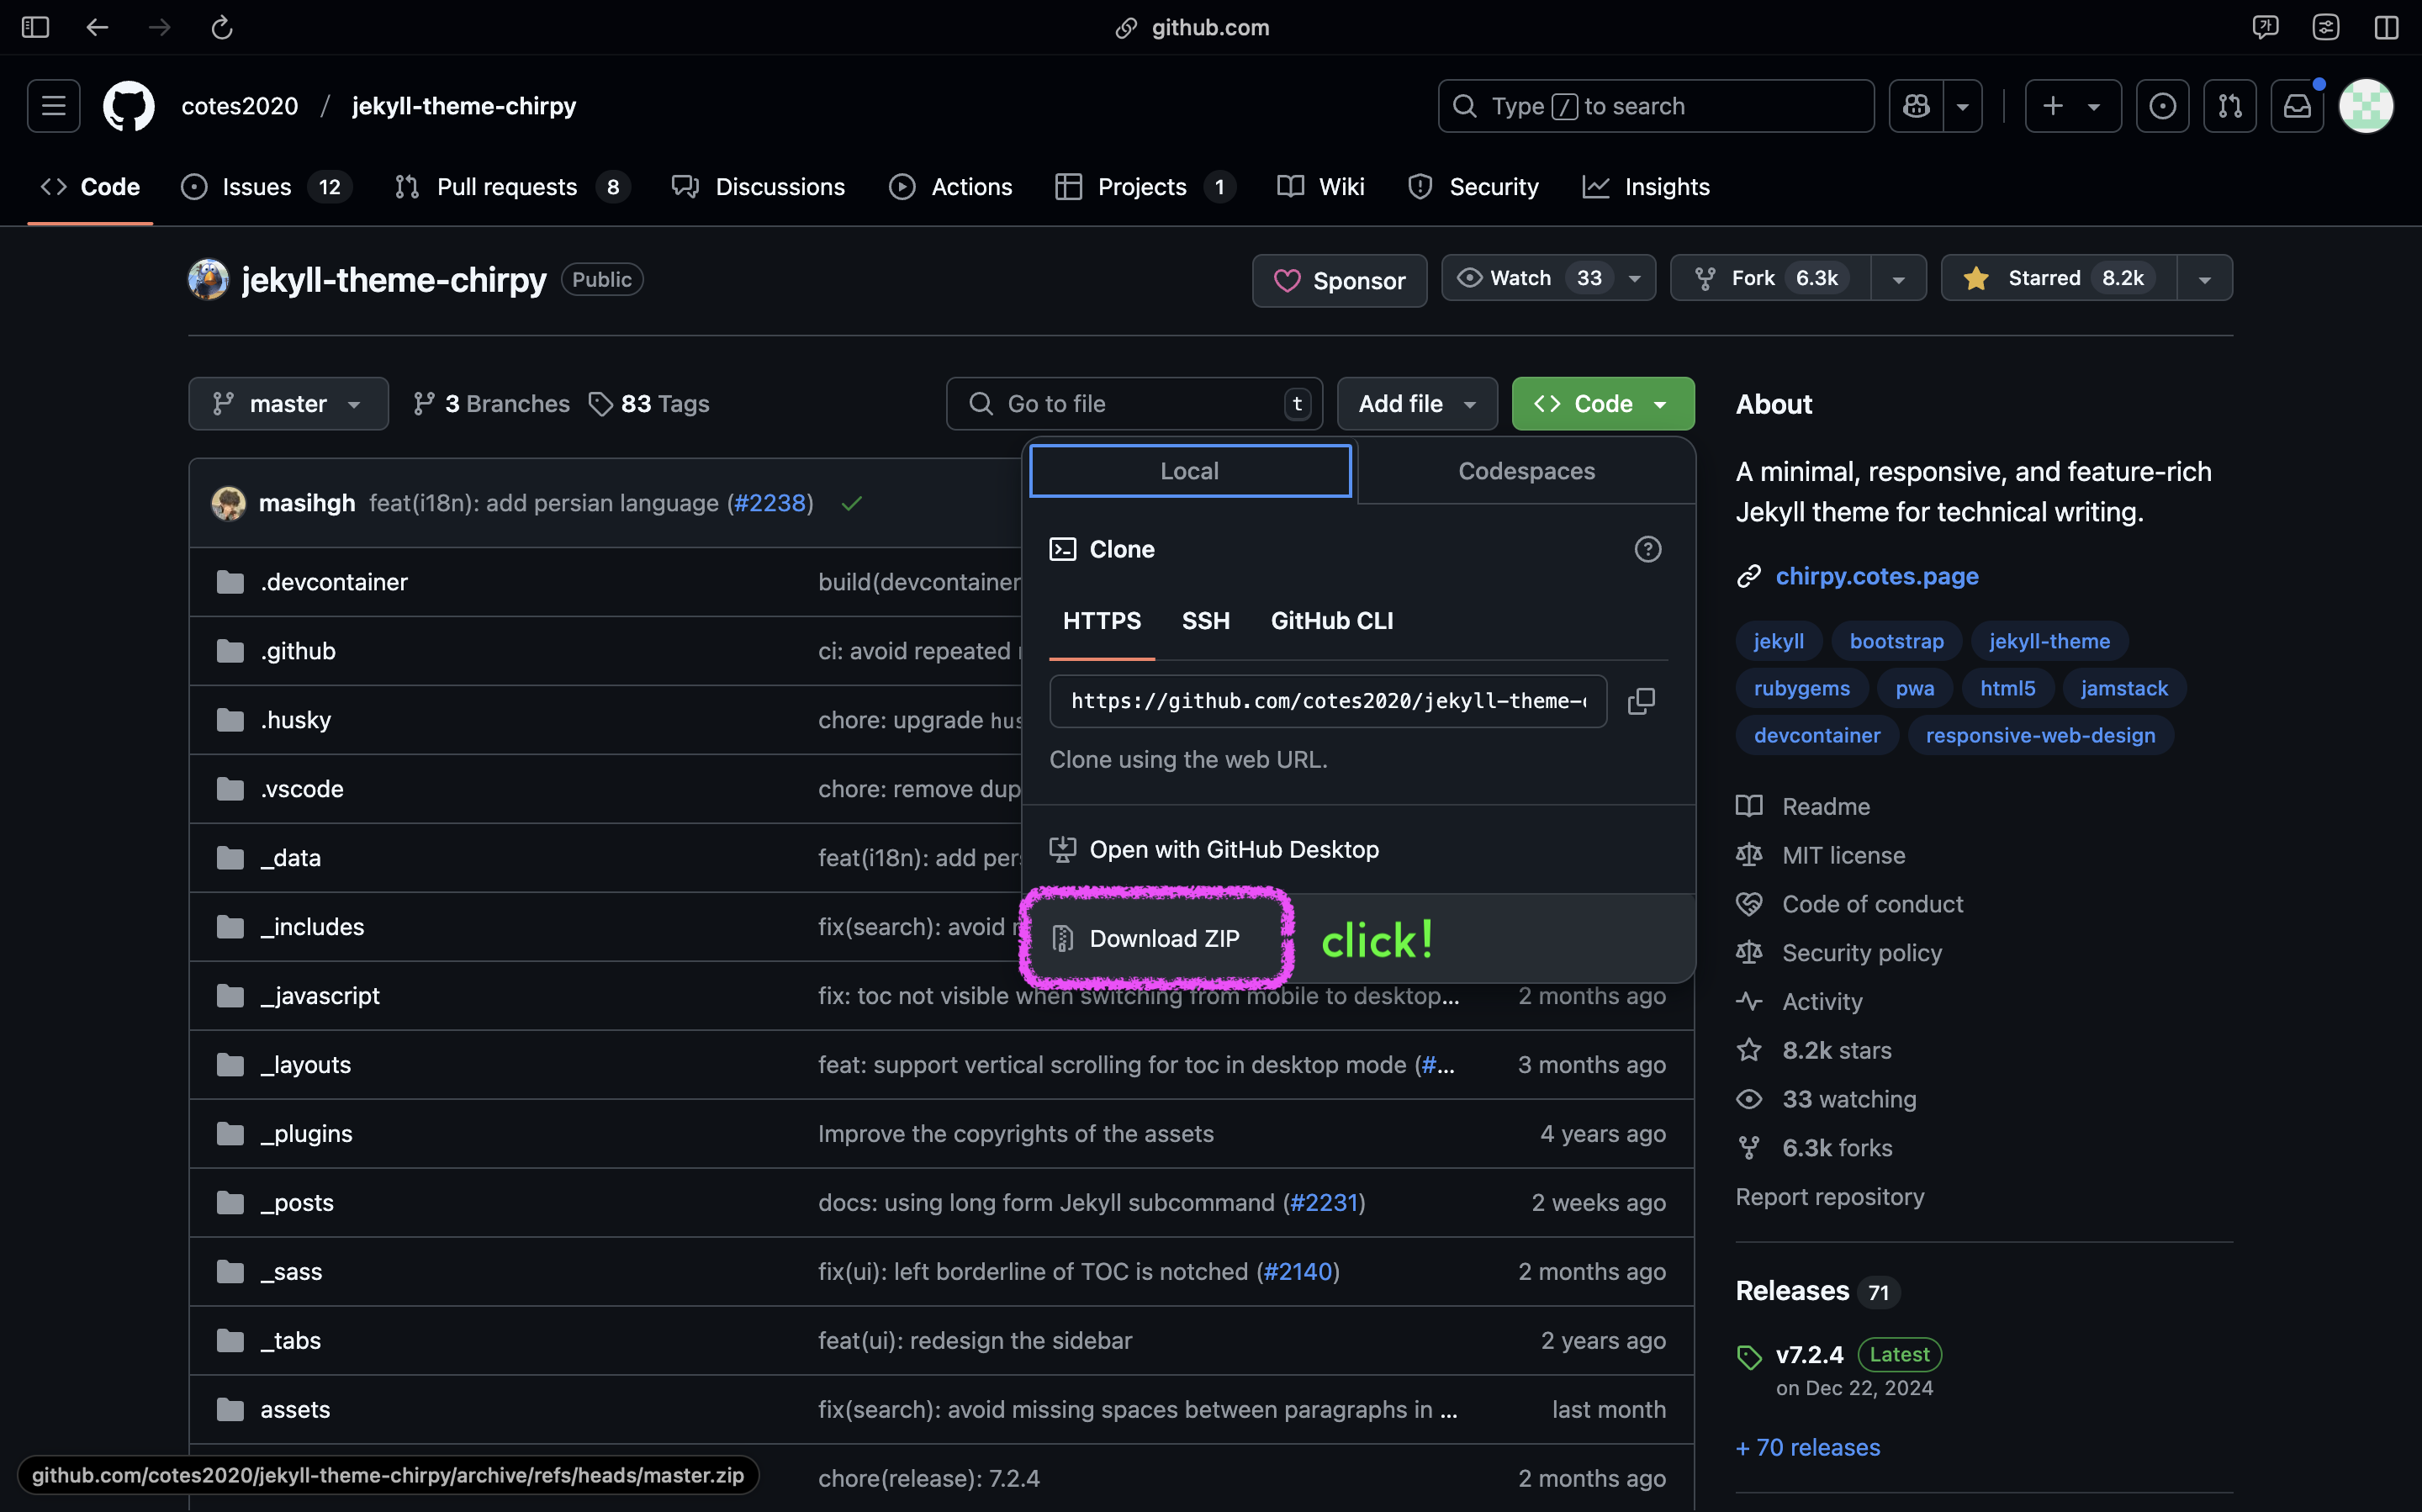Open the Projects tab
Viewport: 2422px width, 1512px height.
(x=1144, y=187)
